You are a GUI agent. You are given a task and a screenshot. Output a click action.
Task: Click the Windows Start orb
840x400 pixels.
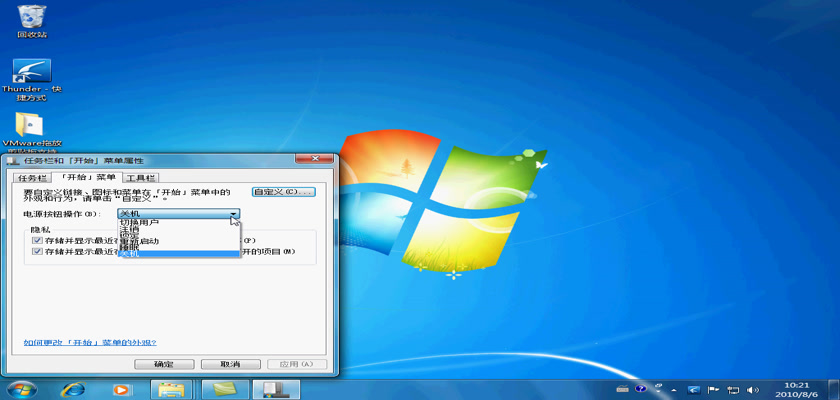click(x=20, y=388)
